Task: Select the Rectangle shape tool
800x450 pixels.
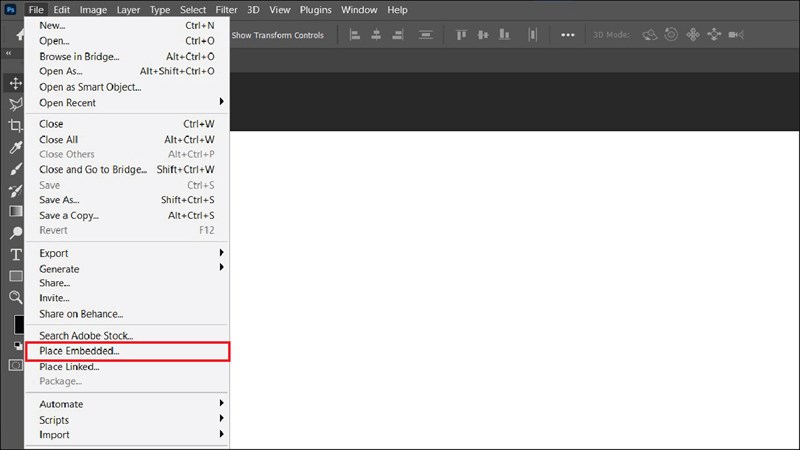Action: tap(15, 276)
